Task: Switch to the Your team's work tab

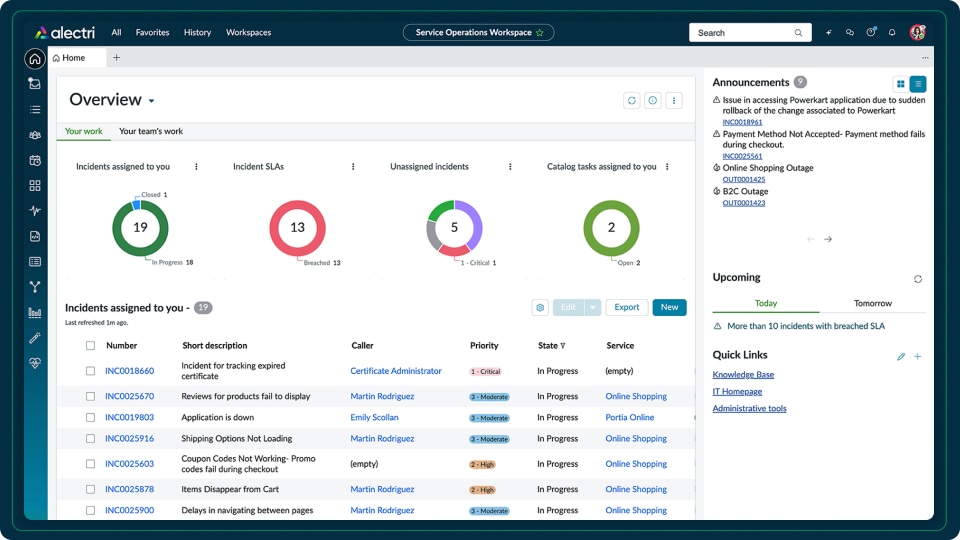Action: click(151, 131)
